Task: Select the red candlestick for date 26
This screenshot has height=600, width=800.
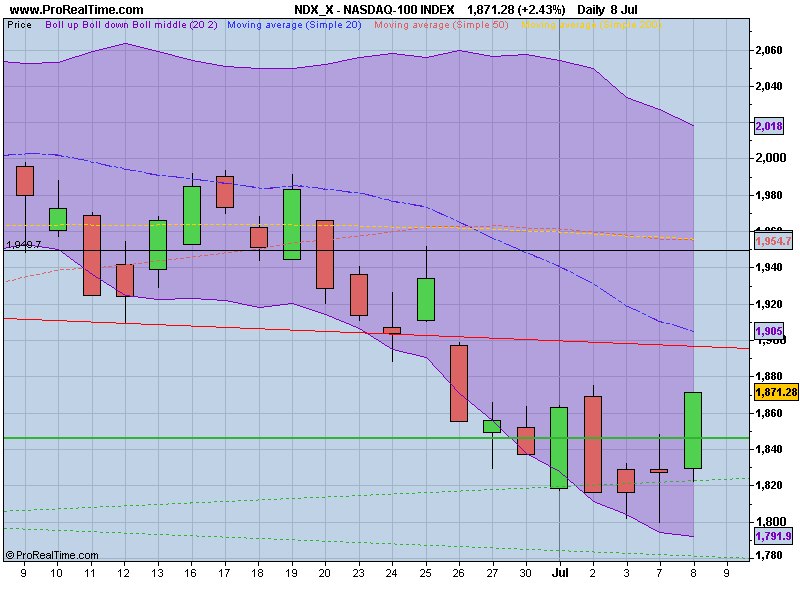Action: click(x=459, y=383)
